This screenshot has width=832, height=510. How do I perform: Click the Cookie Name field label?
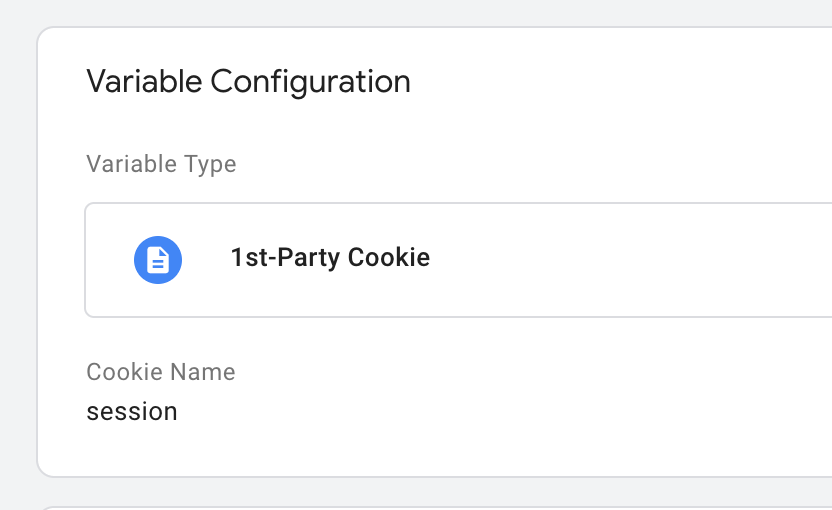[161, 372]
